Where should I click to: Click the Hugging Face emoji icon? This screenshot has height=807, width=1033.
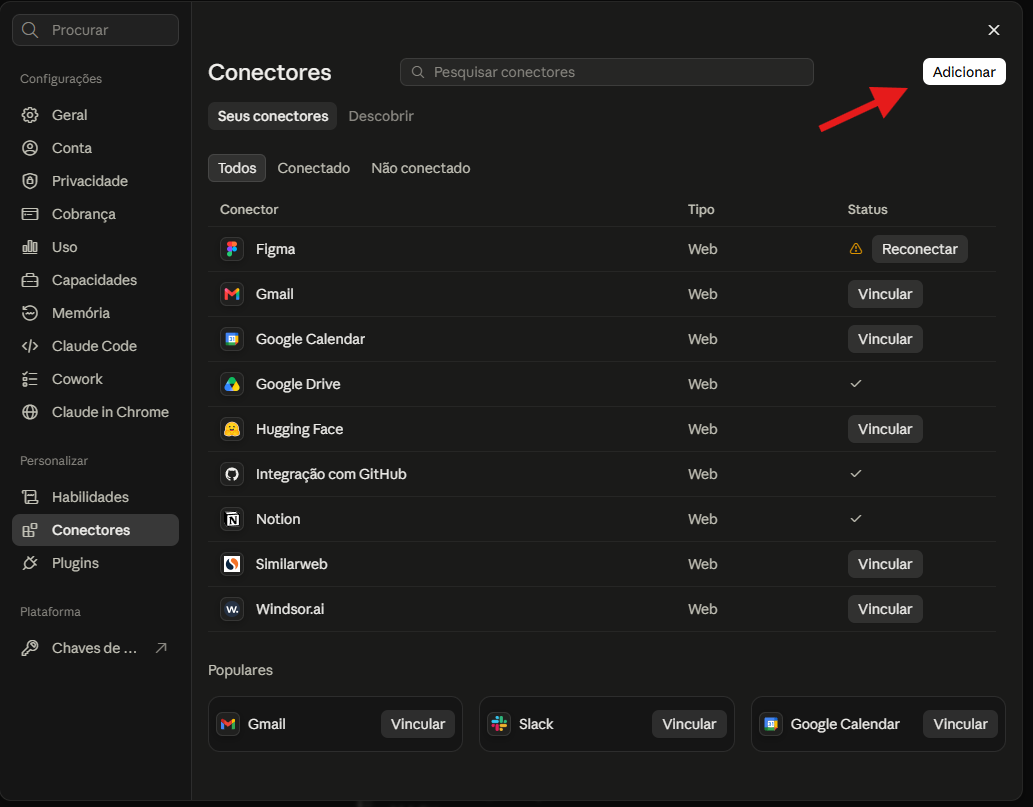(x=232, y=429)
